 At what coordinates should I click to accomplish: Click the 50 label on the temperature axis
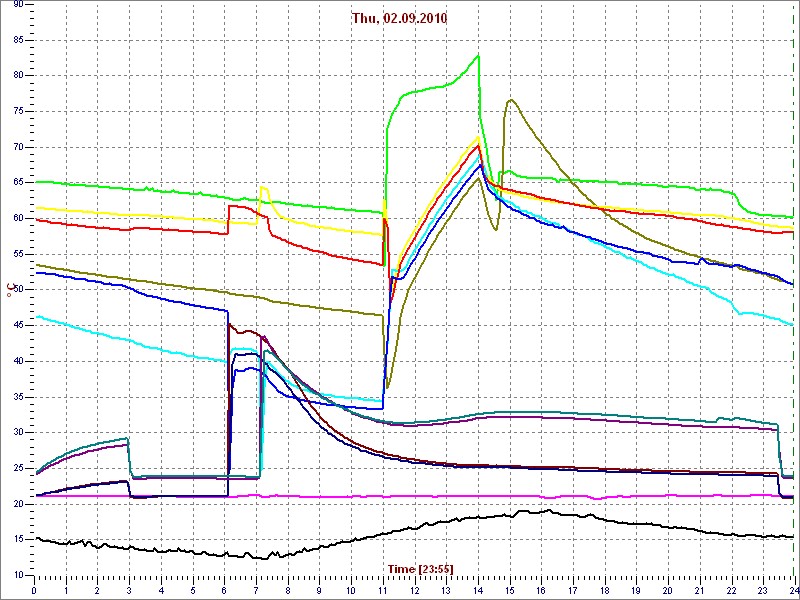(16, 290)
